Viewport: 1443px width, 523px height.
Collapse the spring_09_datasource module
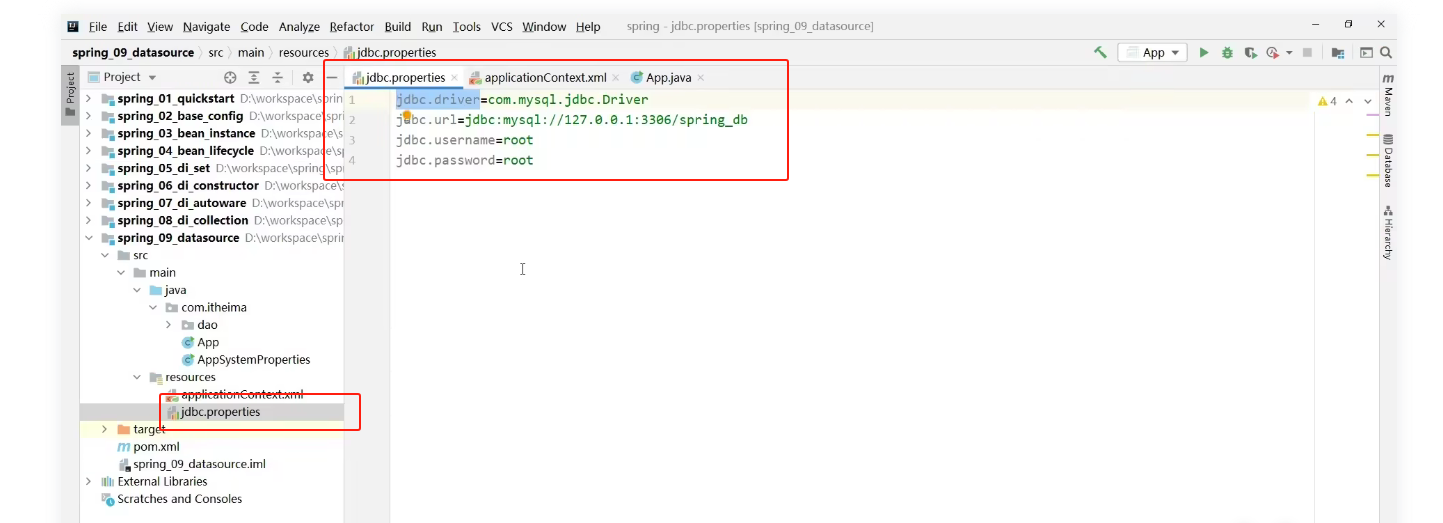pos(88,238)
